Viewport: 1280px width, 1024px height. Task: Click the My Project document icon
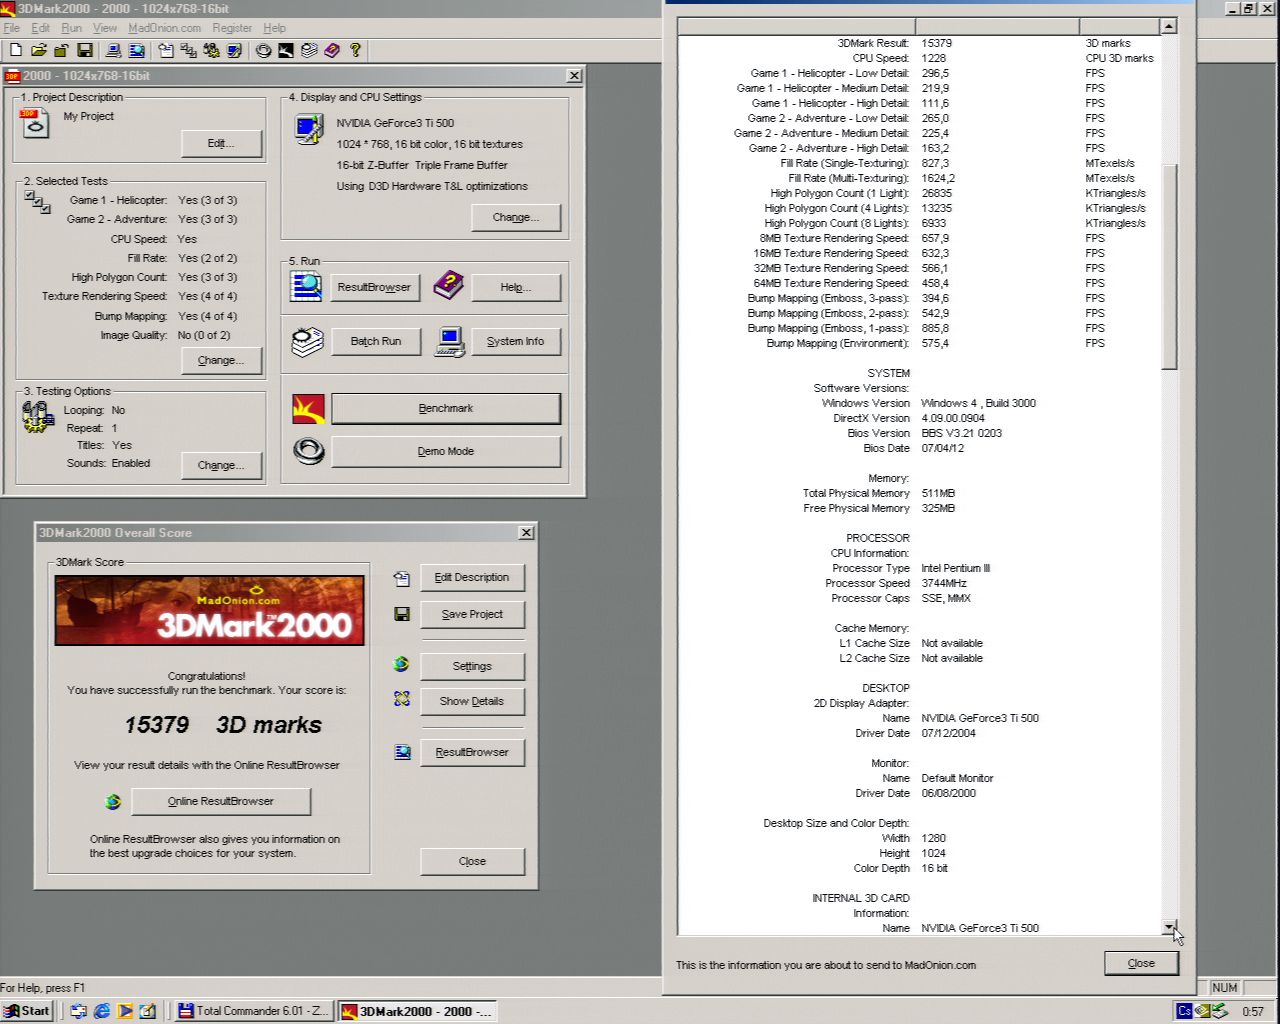coord(35,123)
